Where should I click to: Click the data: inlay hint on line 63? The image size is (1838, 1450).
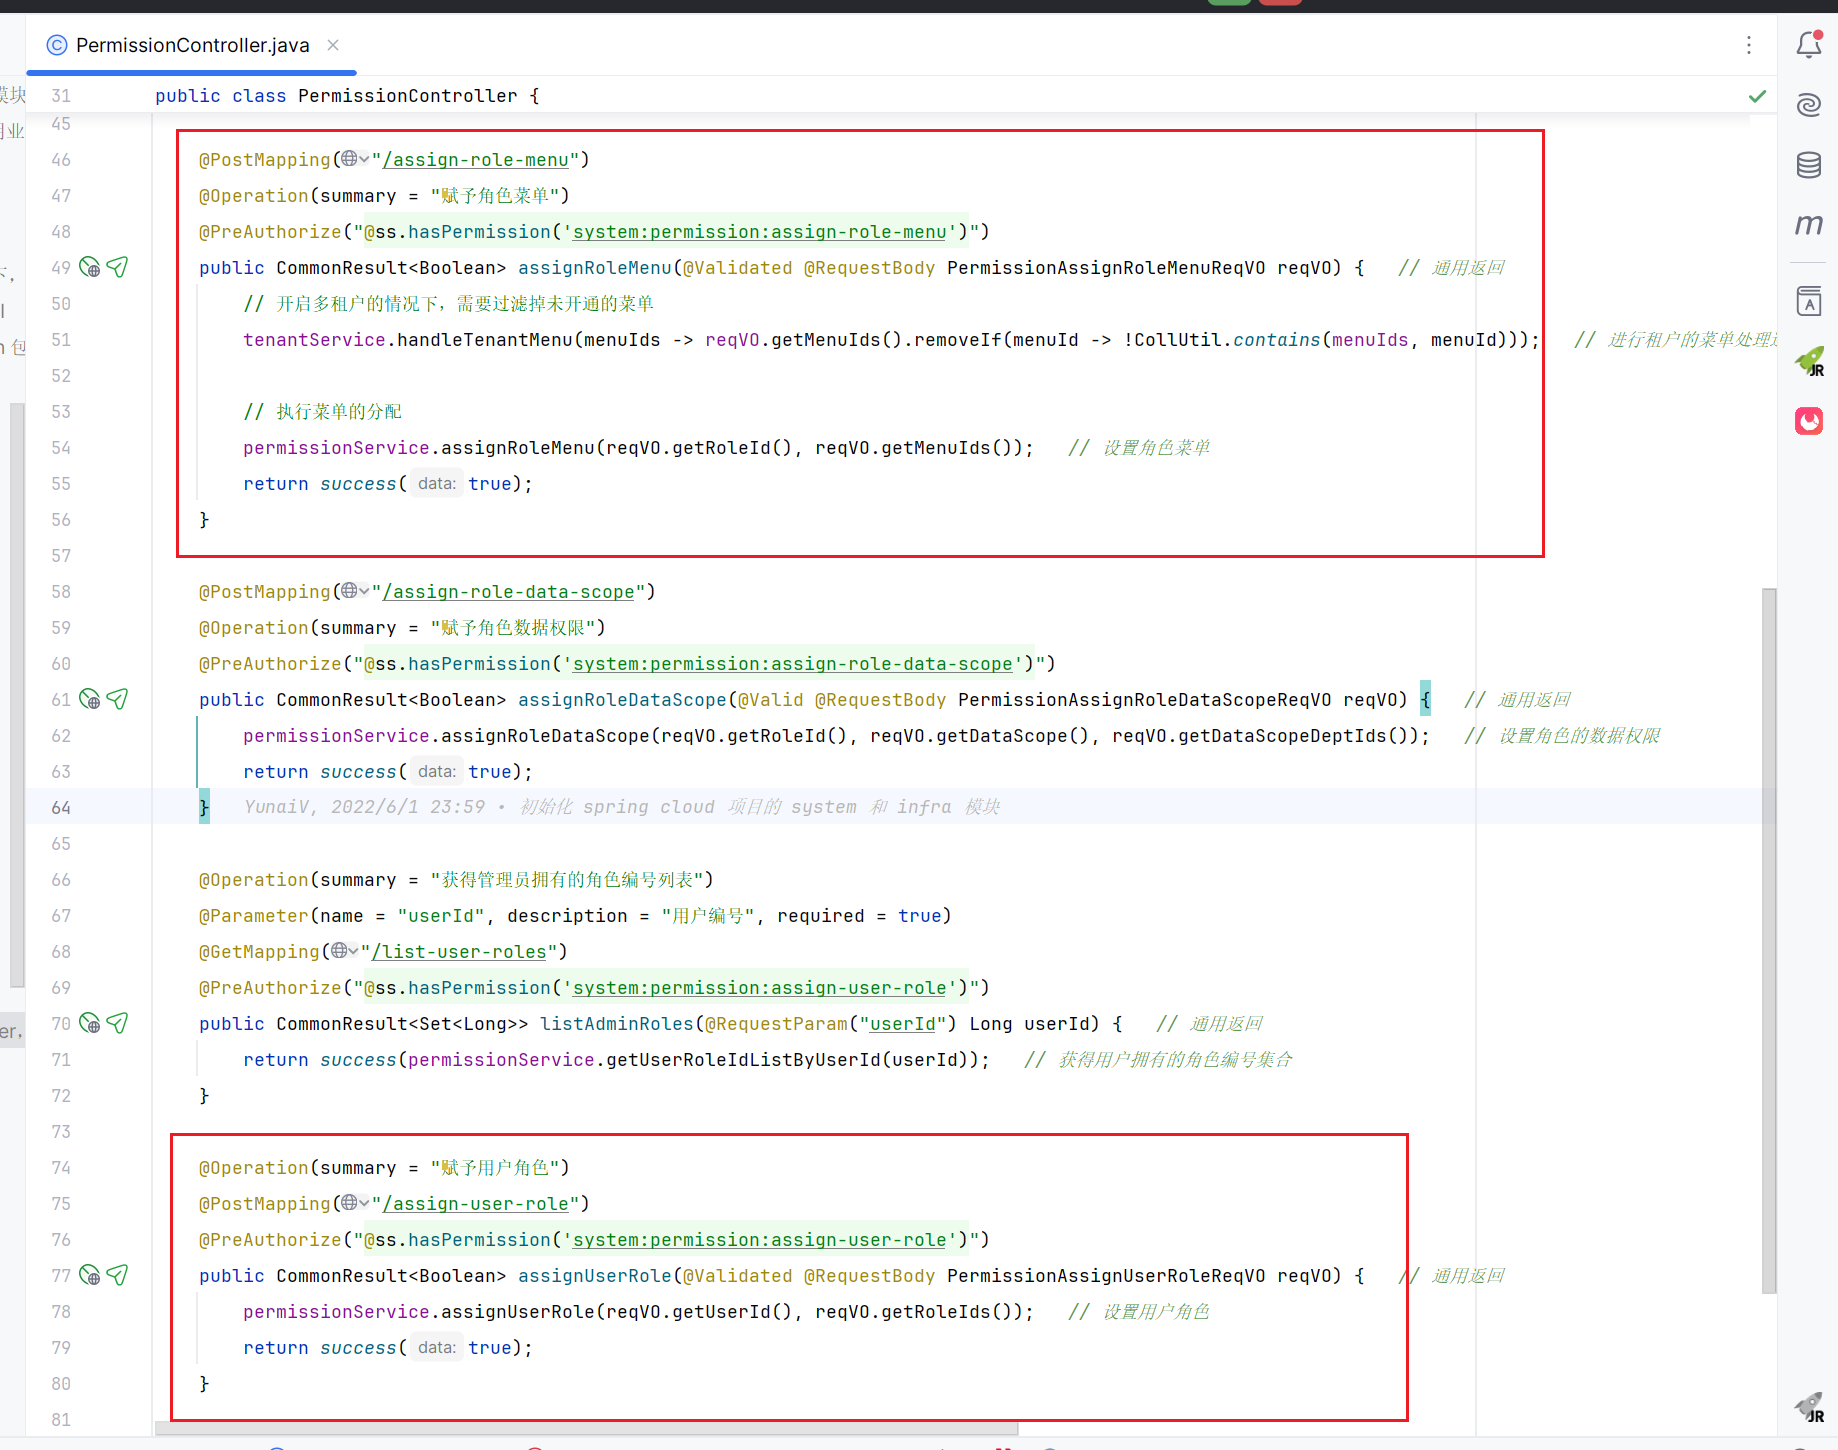click(436, 772)
